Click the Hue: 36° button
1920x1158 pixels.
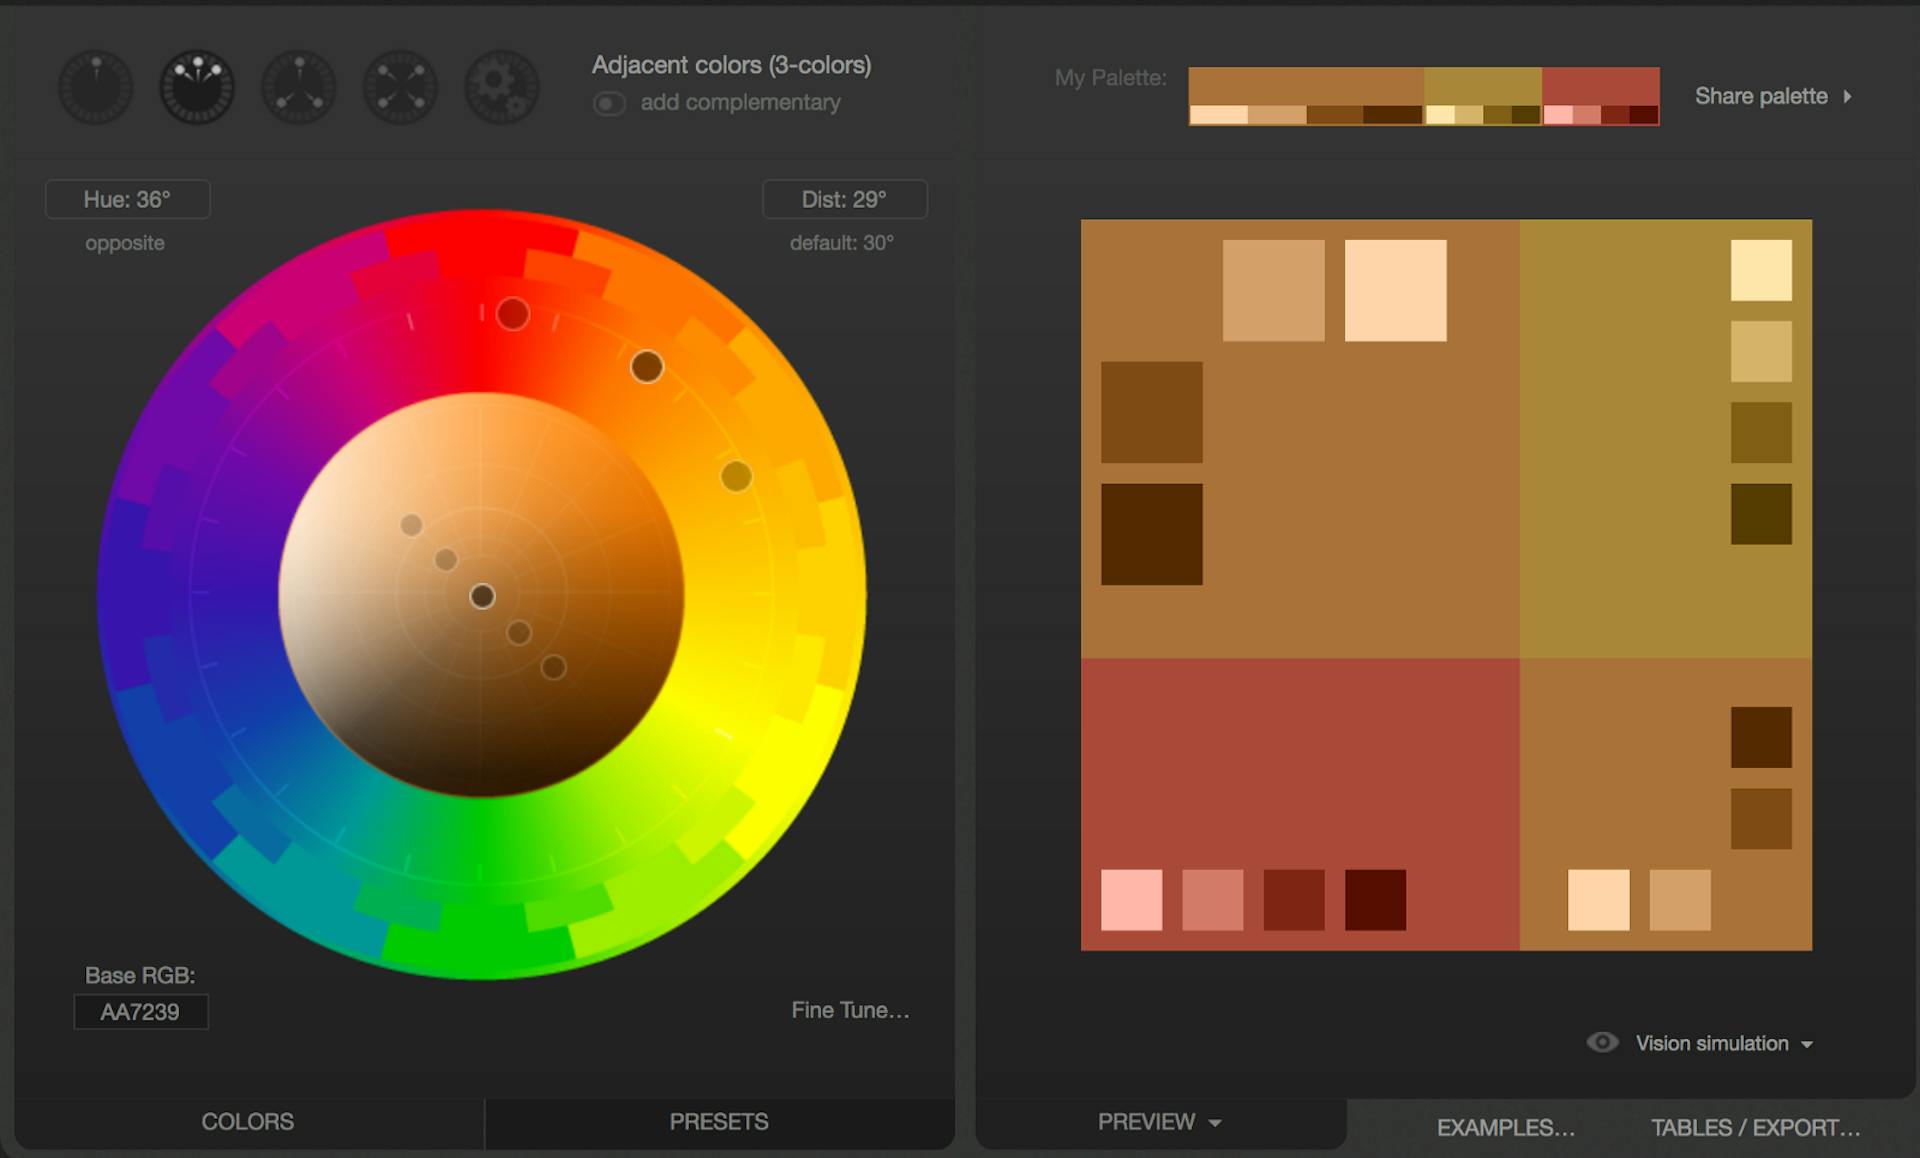point(127,199)
